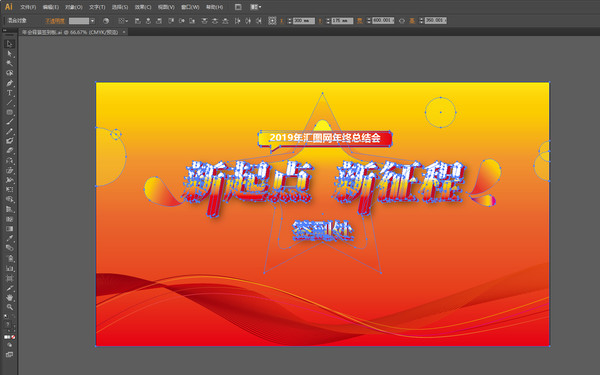This screenshot has width=600, height=375.
Task: Select the Pen tool
Action: click(10, 83)
